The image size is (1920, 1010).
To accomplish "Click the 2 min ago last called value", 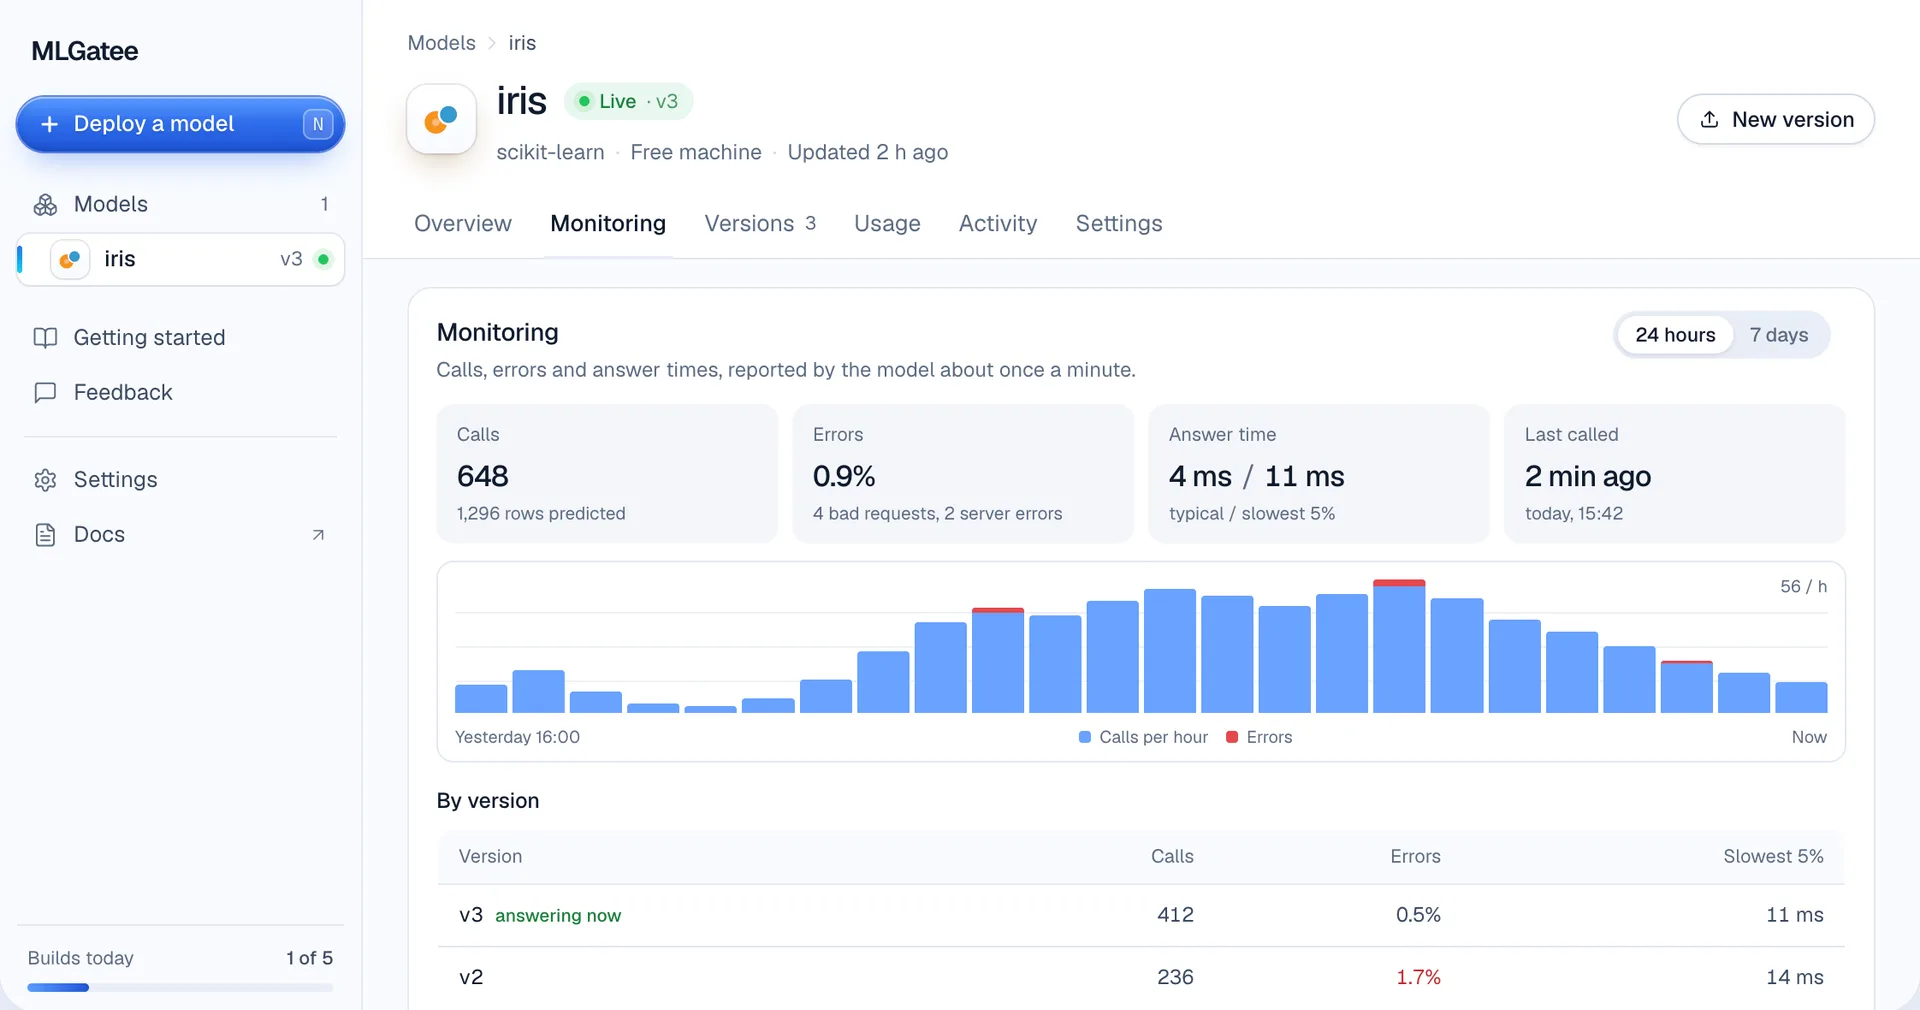I will [x=1588, y=476].
